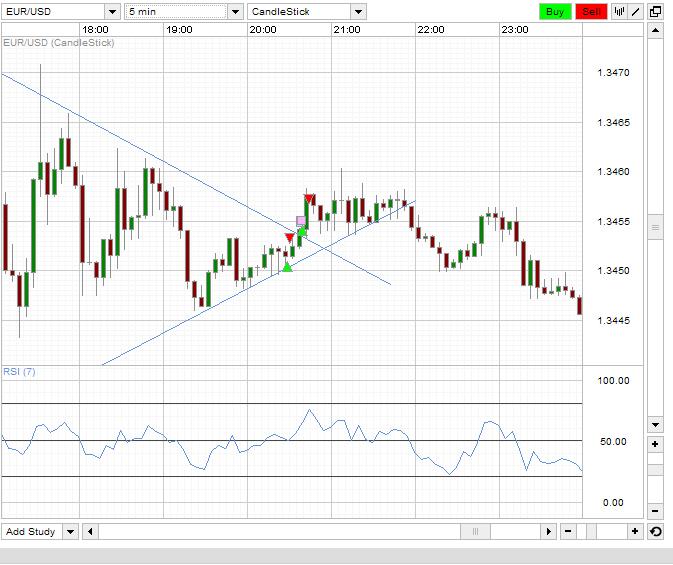Click the red down-triangle marker near 1.3453

point(290,237)
